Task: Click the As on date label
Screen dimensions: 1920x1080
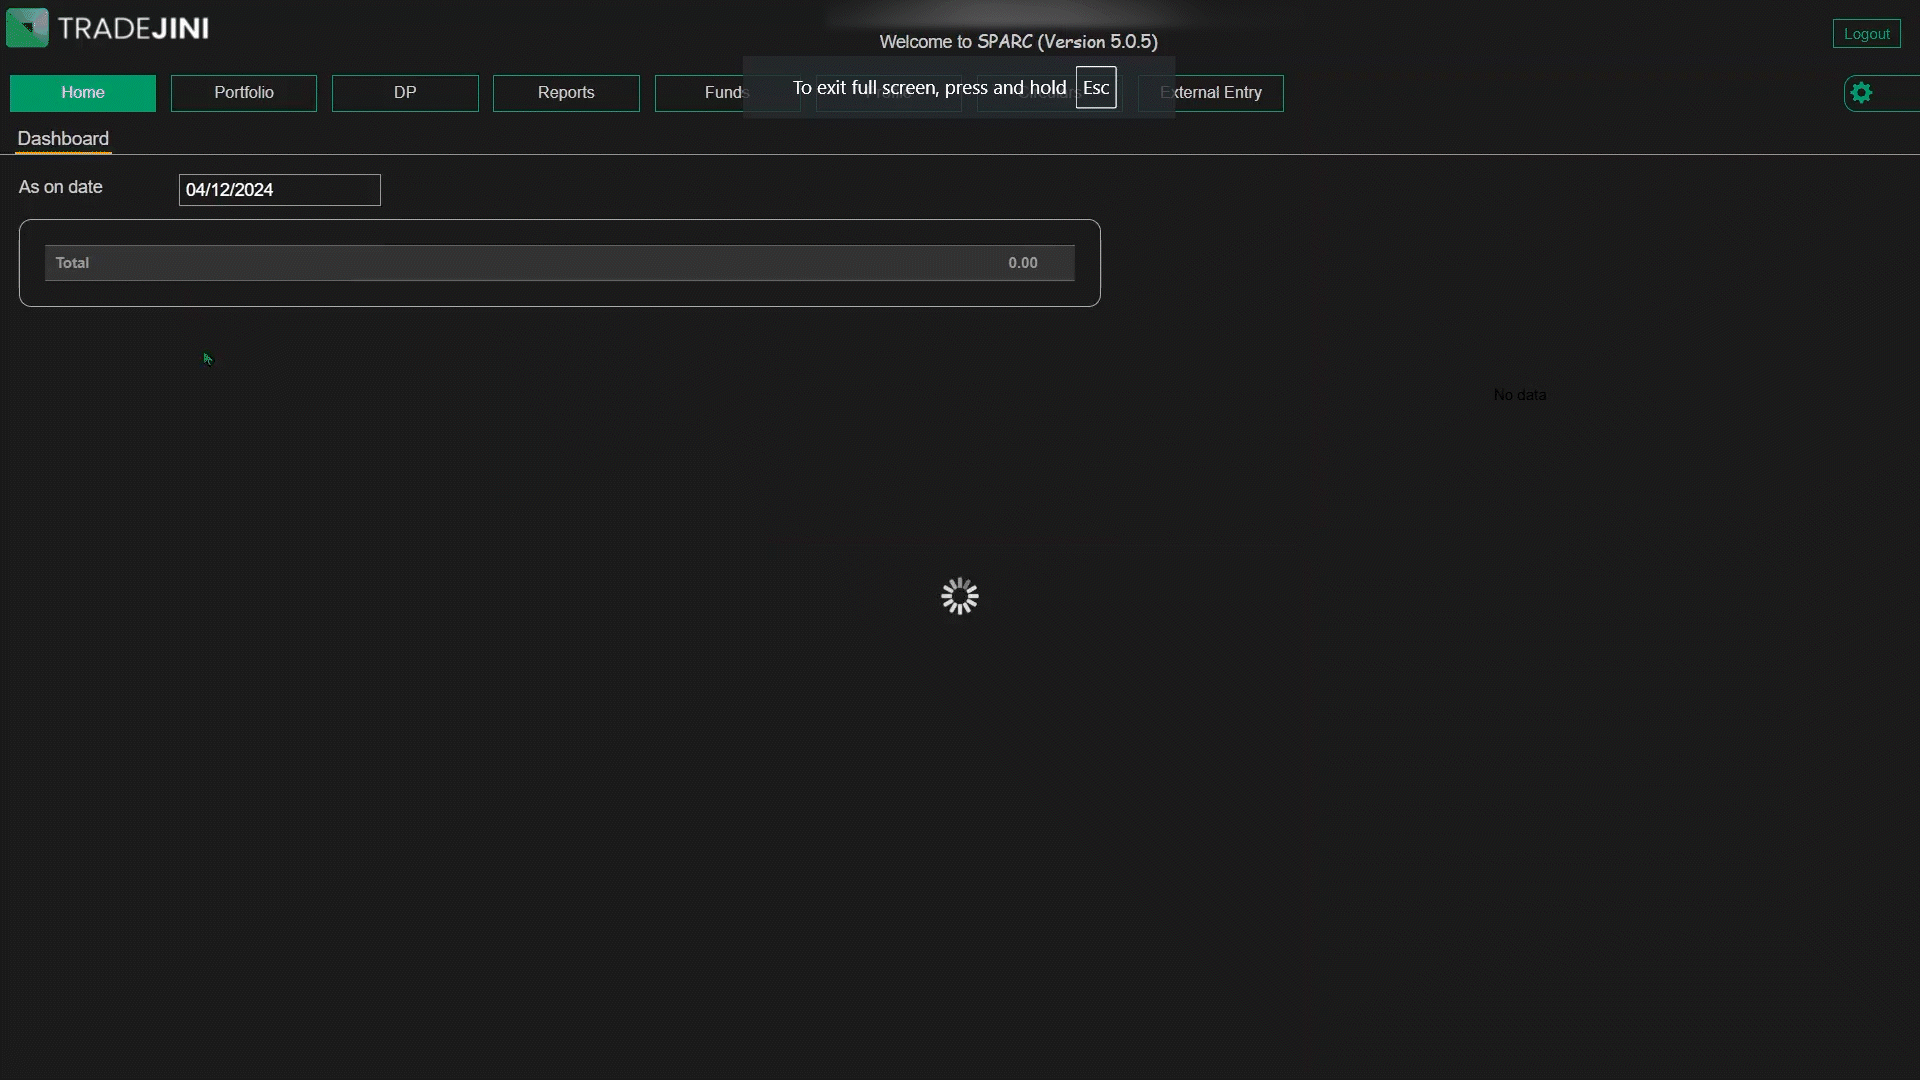Action: (60, 187)
